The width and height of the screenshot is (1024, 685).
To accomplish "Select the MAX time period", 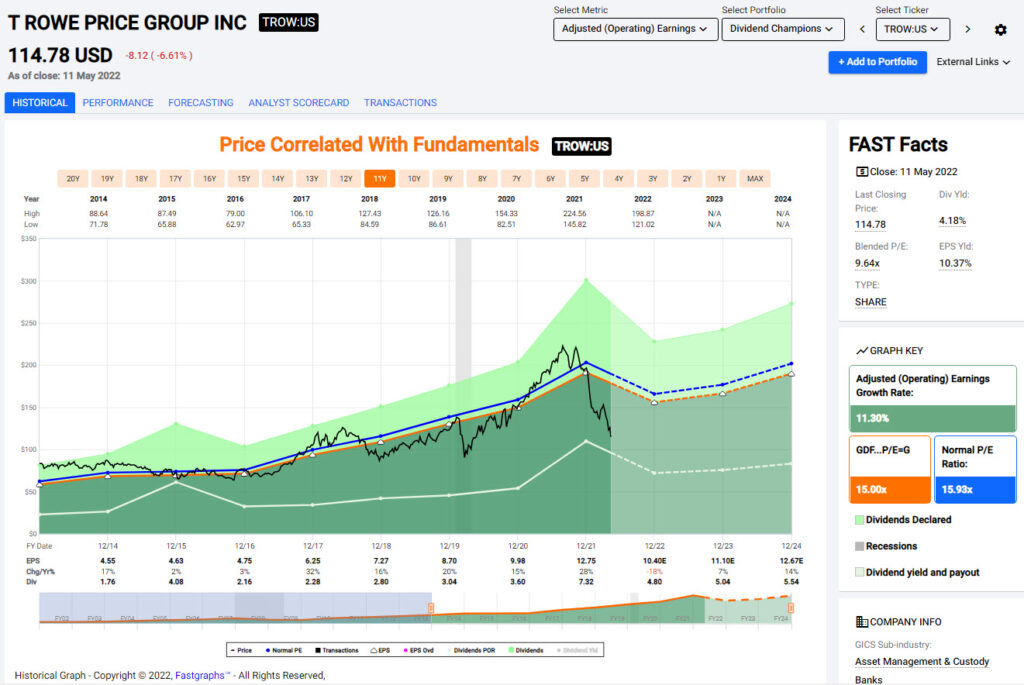I will tap(755, 178).
